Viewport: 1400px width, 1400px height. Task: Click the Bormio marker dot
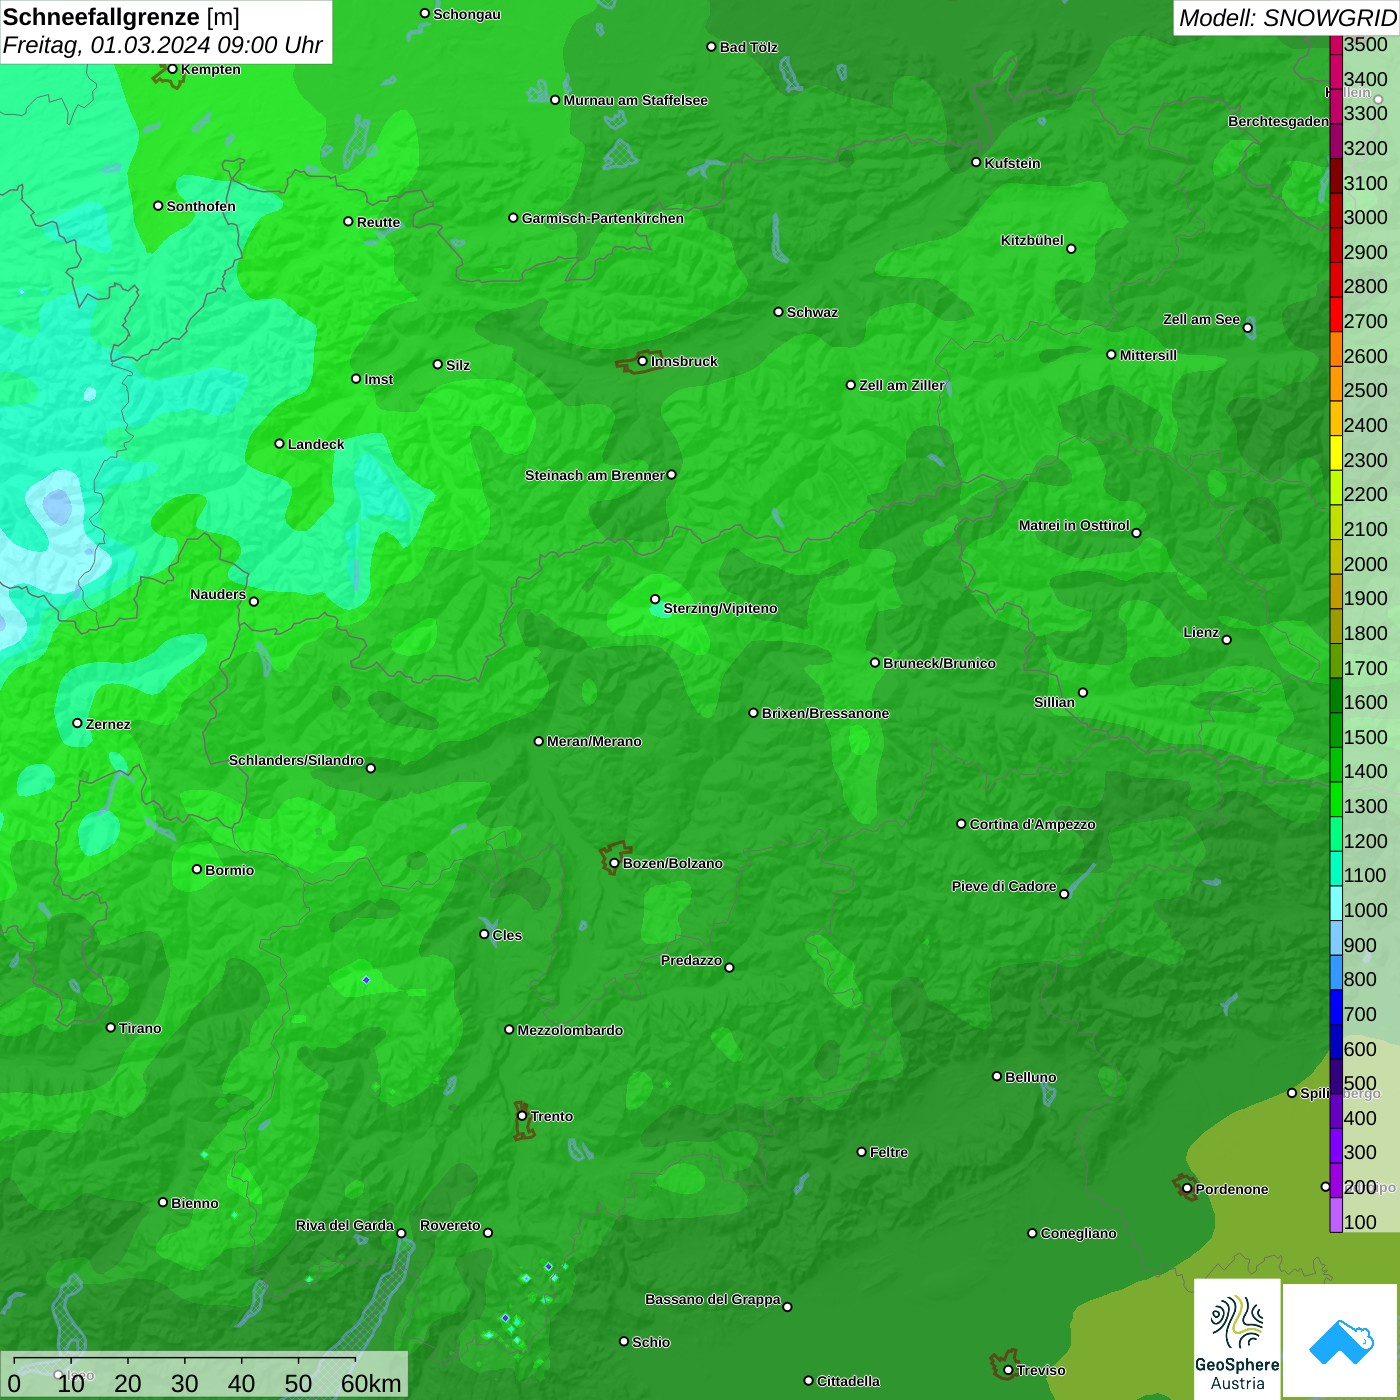click(197, 869)
